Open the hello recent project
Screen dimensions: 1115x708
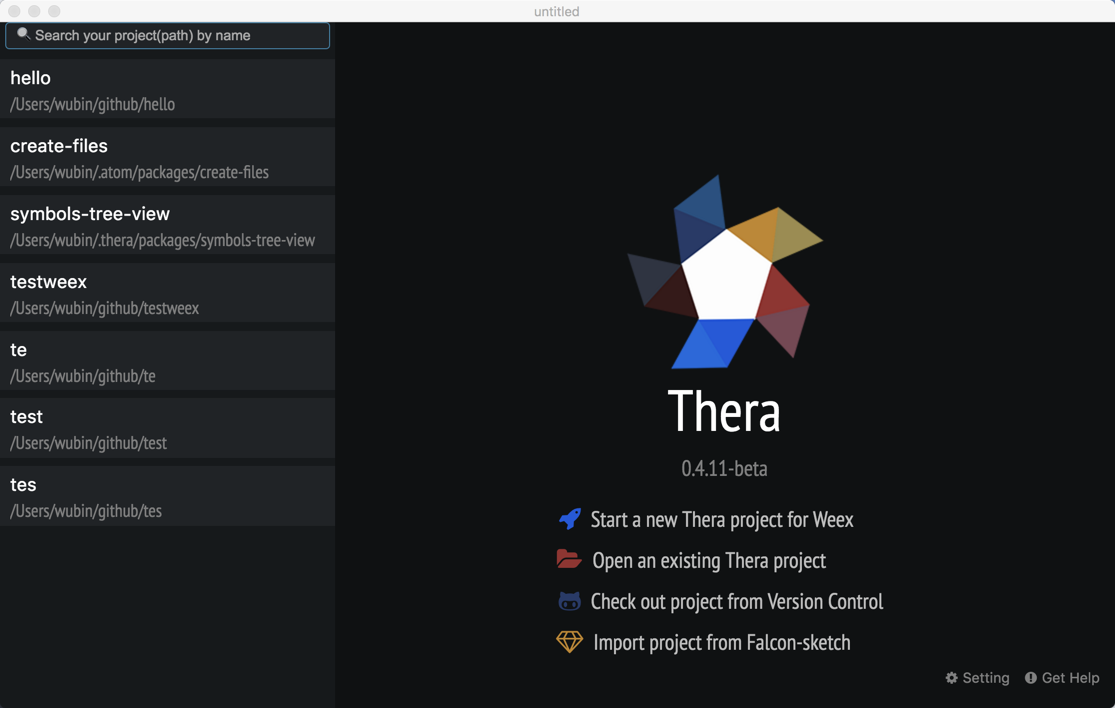[x=167, y=90]
